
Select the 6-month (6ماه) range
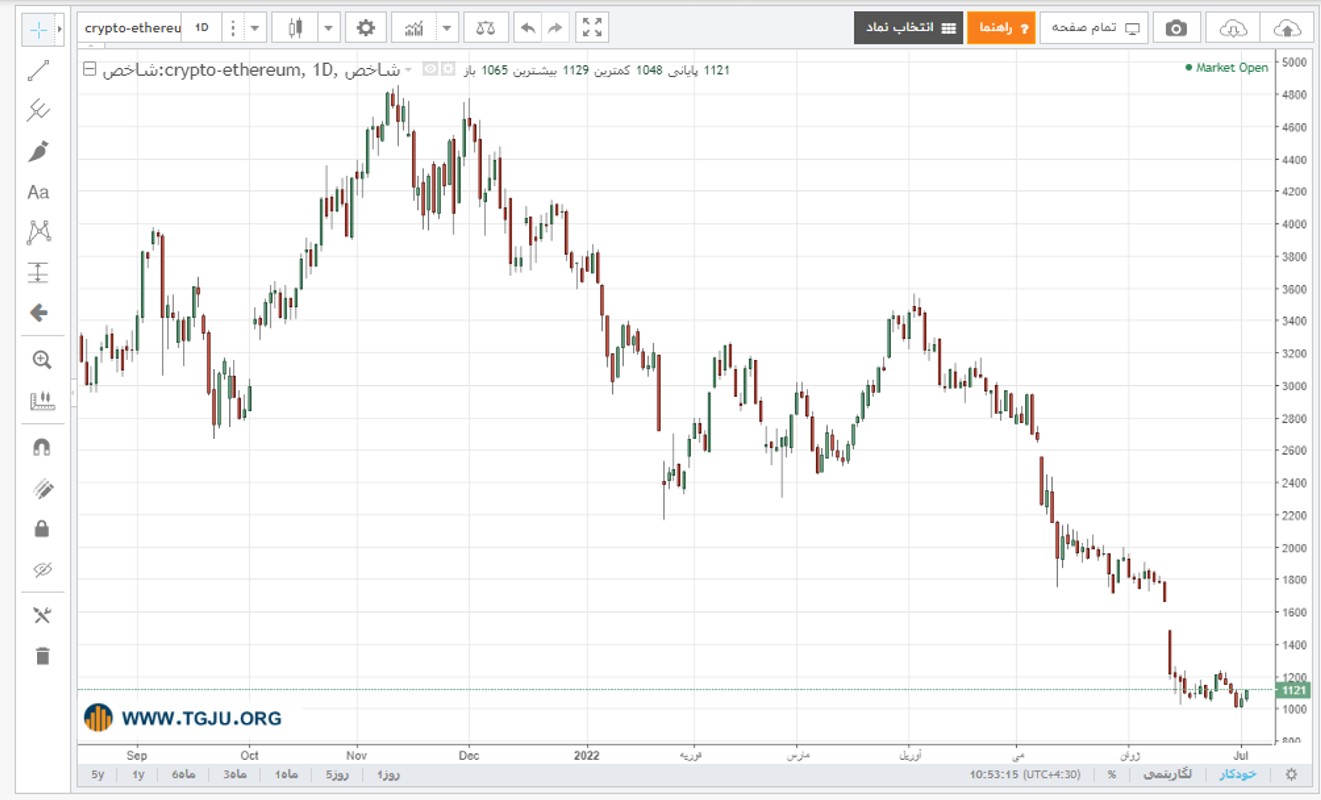pos(184,775)
